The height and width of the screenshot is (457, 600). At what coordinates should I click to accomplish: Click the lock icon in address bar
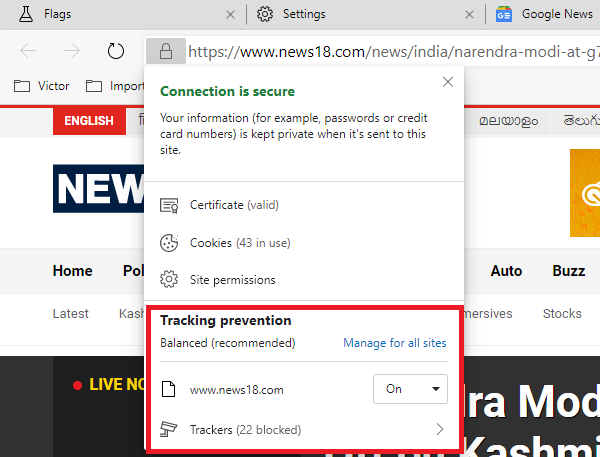tap(166, 51)
